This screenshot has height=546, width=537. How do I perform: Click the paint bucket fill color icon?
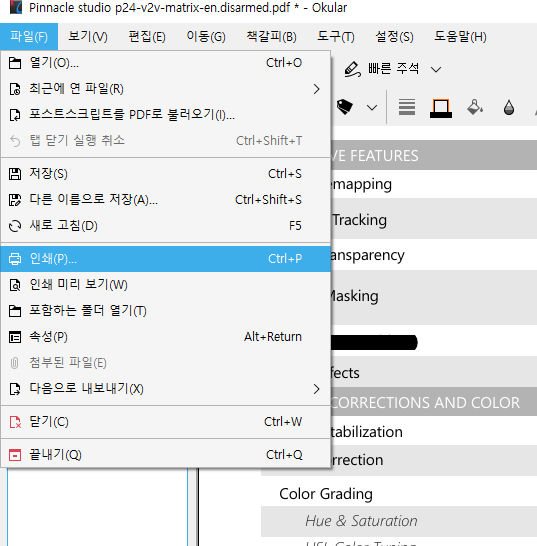tap(475, 107)
